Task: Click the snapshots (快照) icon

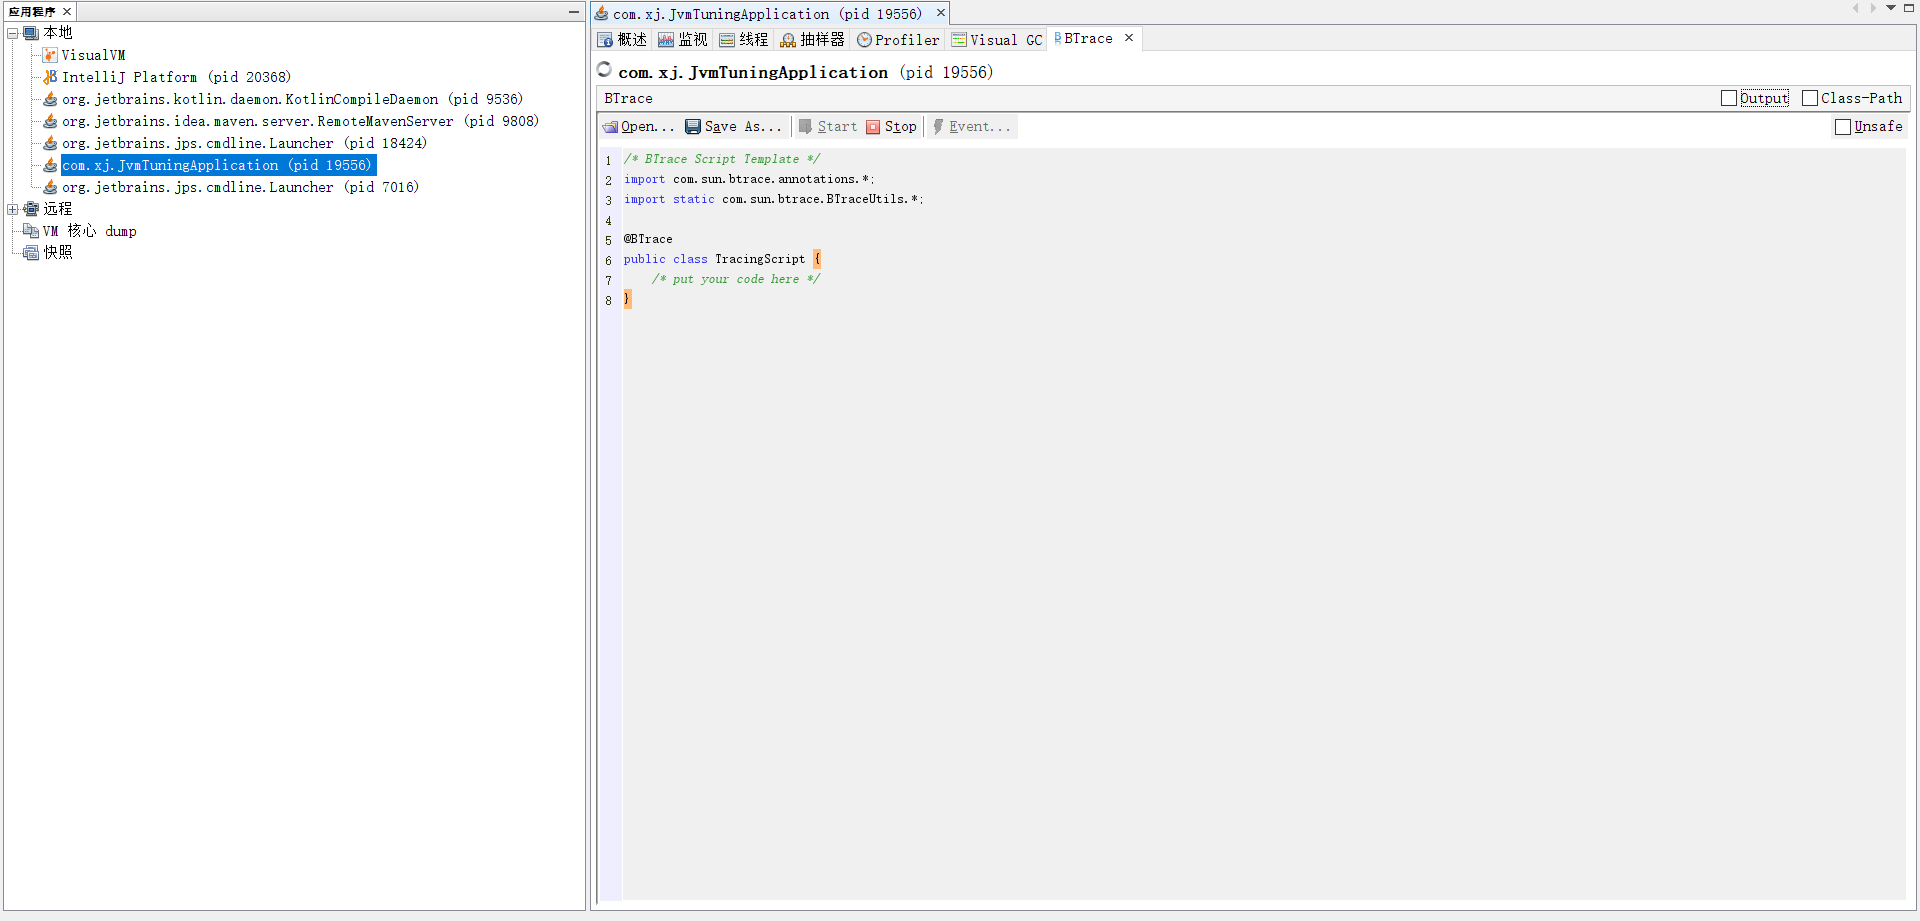Action: (31, 253)
